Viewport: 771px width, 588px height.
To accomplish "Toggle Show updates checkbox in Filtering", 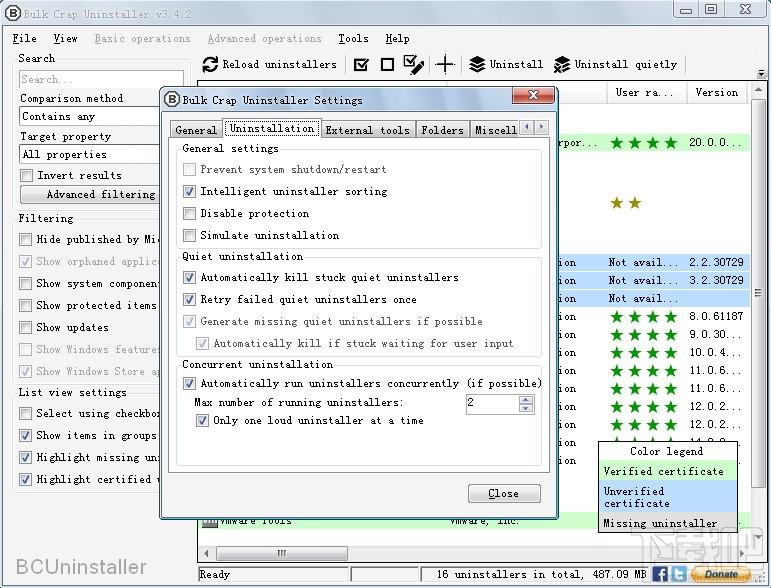I will [26, 327].
